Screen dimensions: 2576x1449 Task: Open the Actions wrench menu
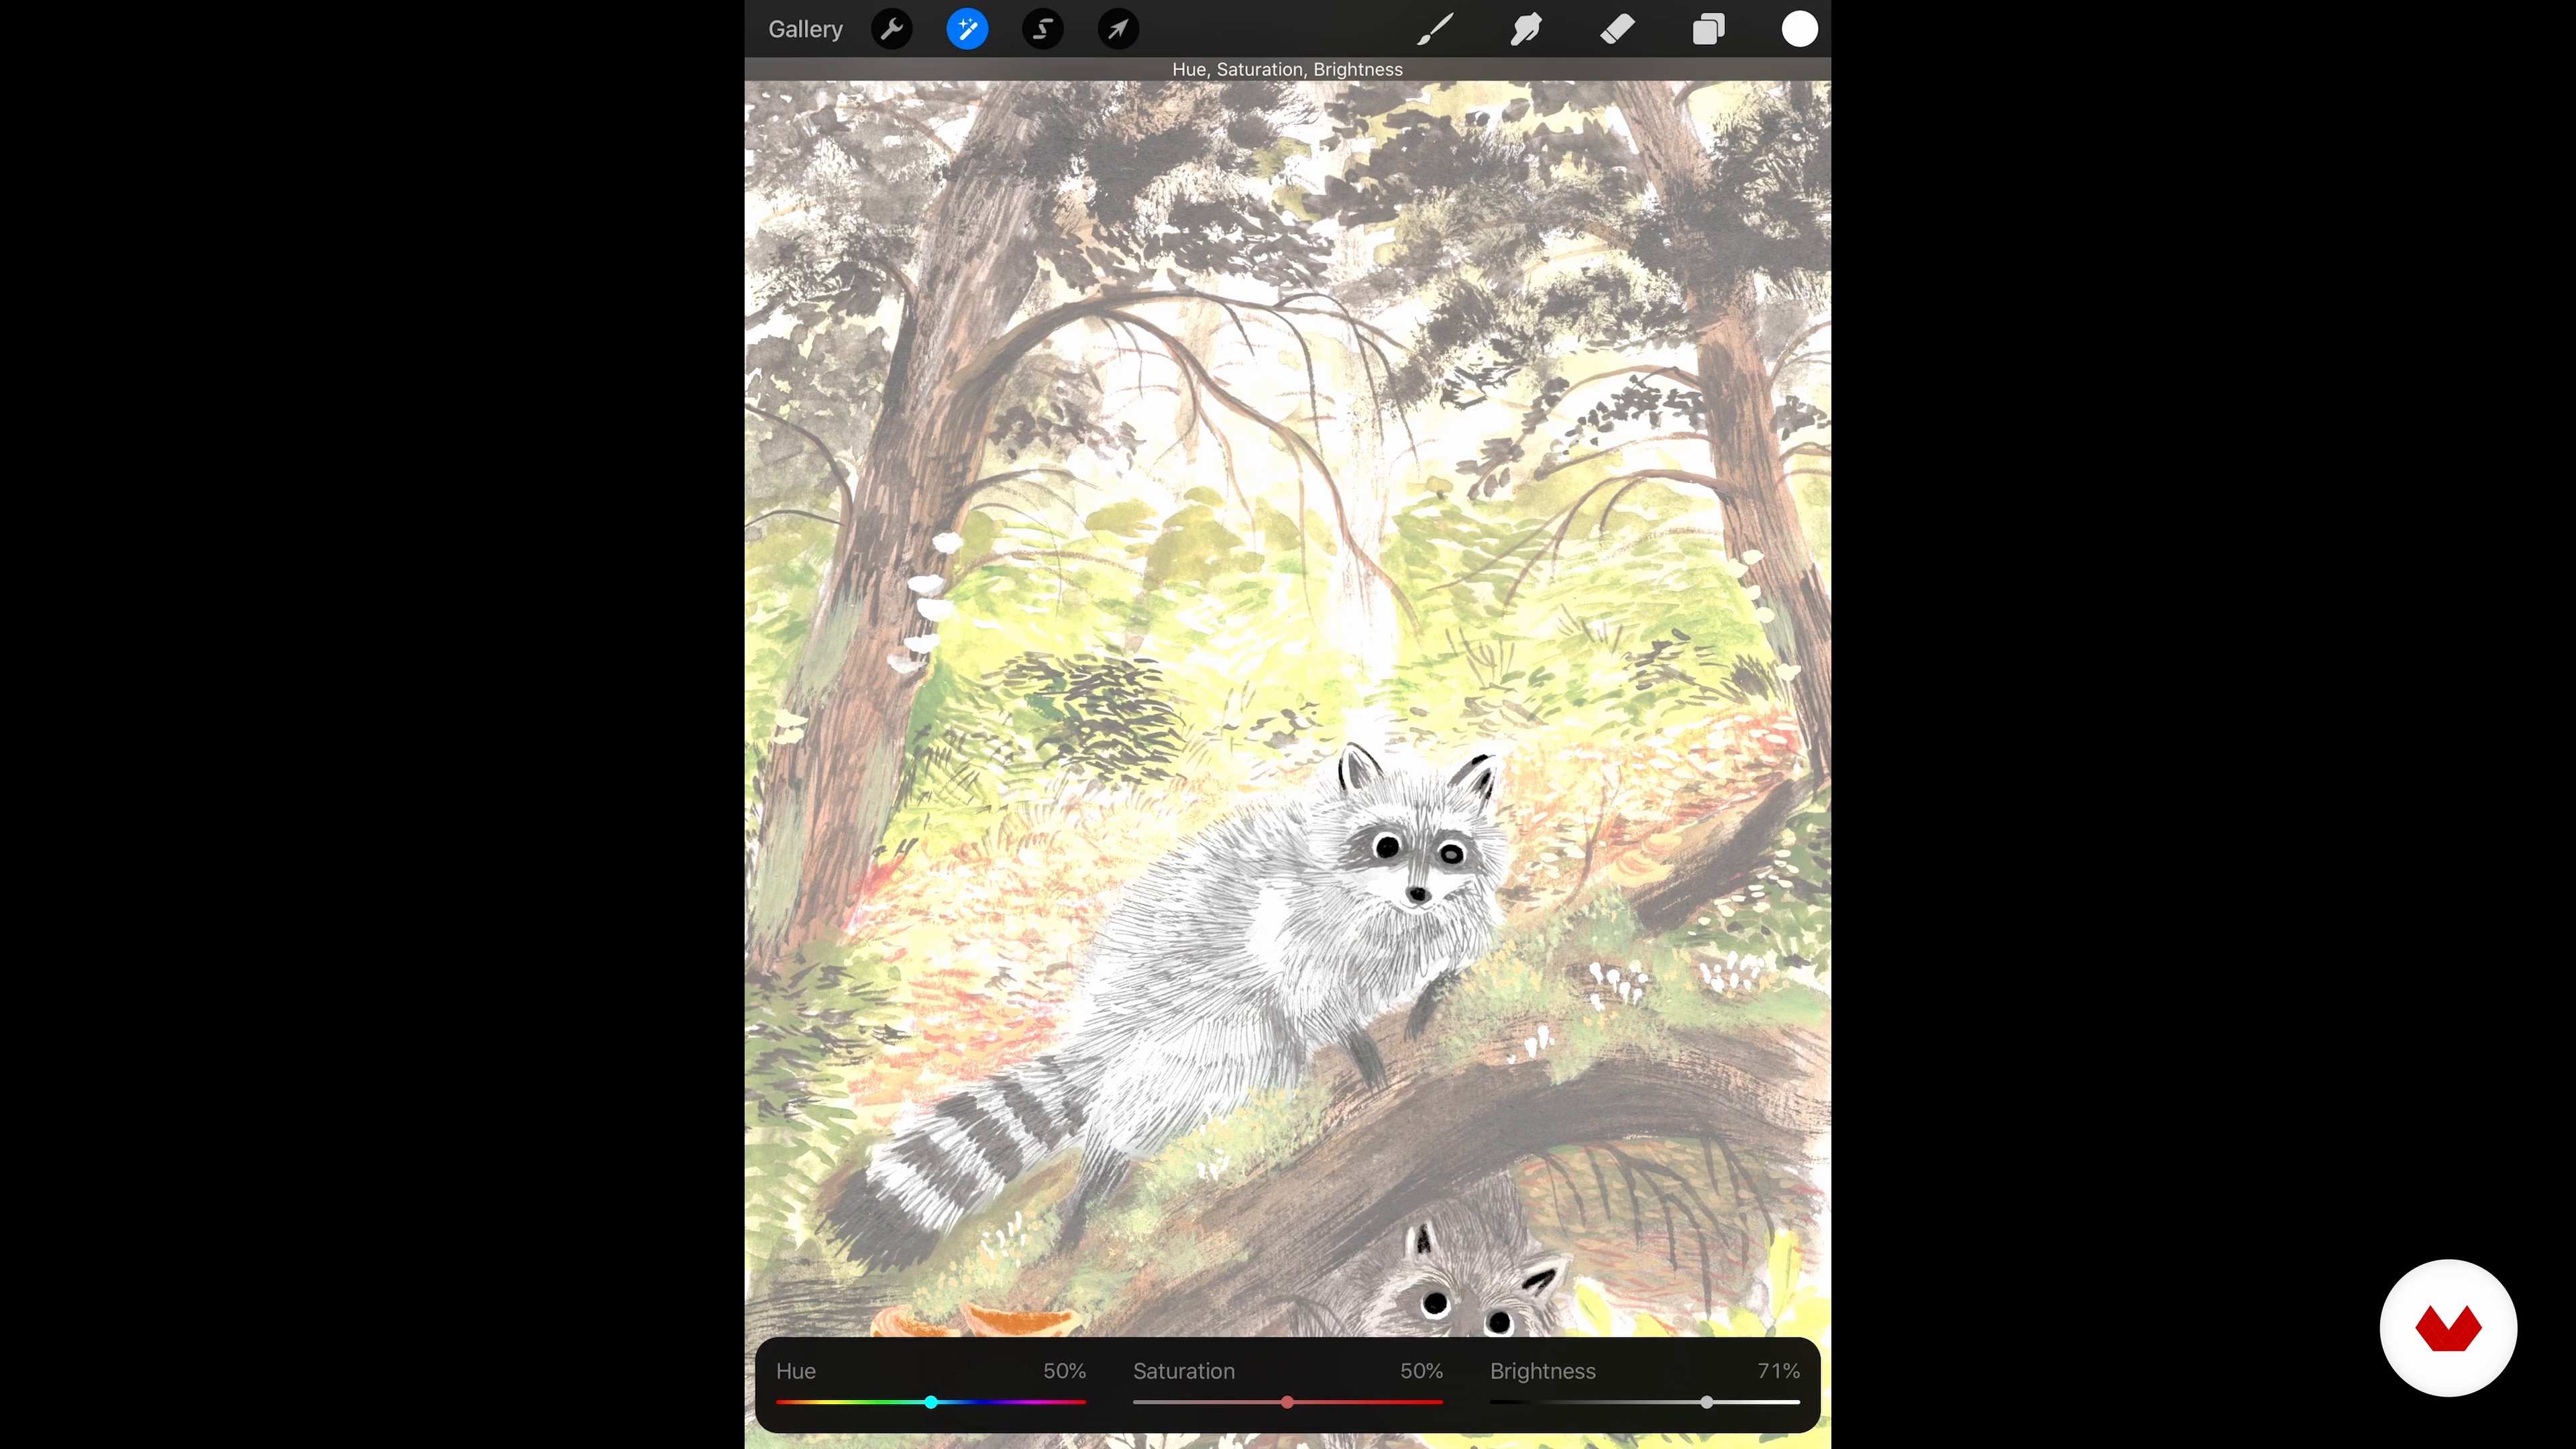pyautogui.click(x=891, y=29)
